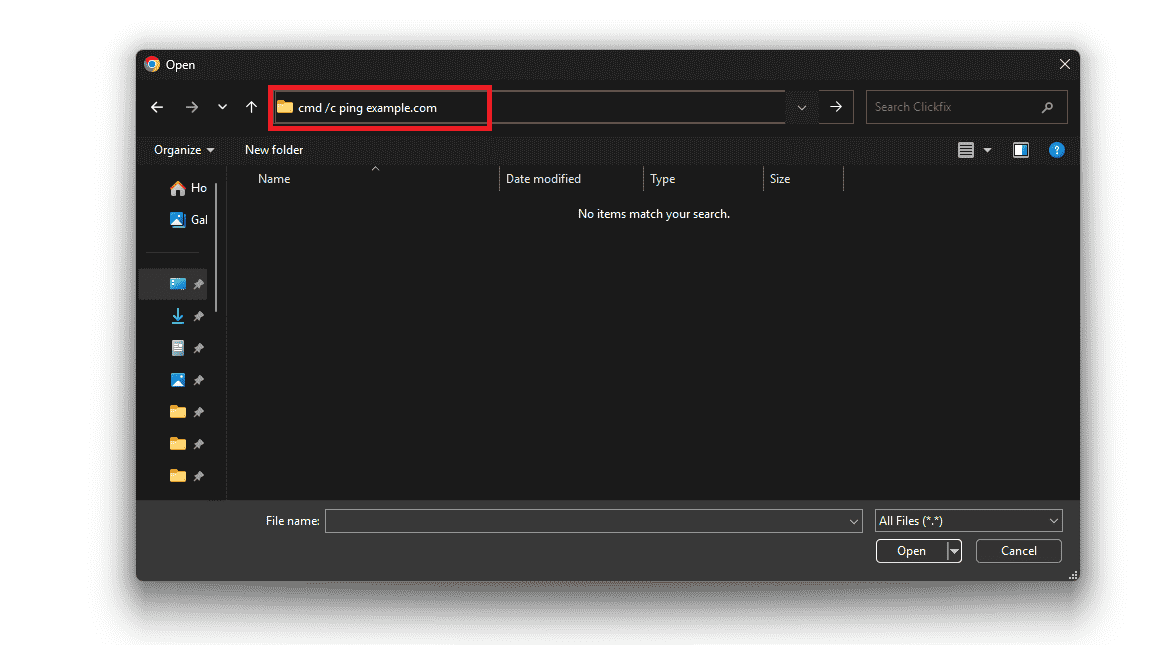
Task: Select the pinned Downloads arrow icon
Action: [x=177, y=316]
